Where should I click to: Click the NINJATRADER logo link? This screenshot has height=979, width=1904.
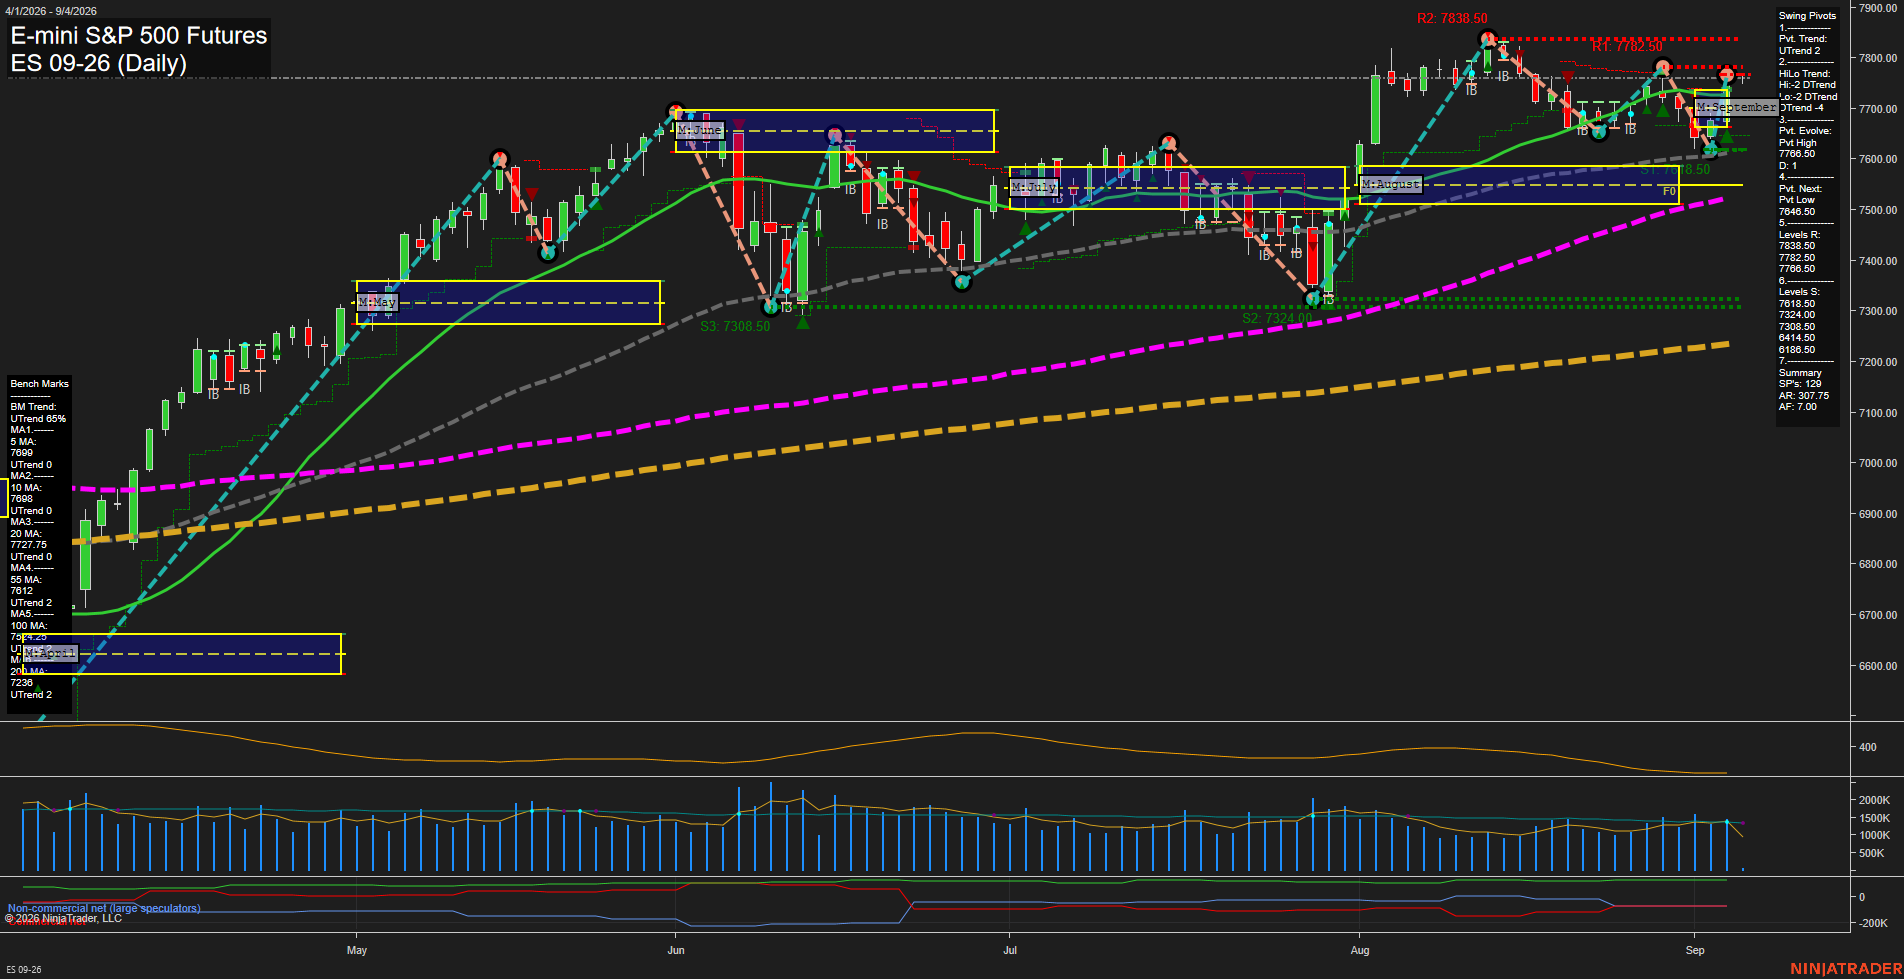1845,969
